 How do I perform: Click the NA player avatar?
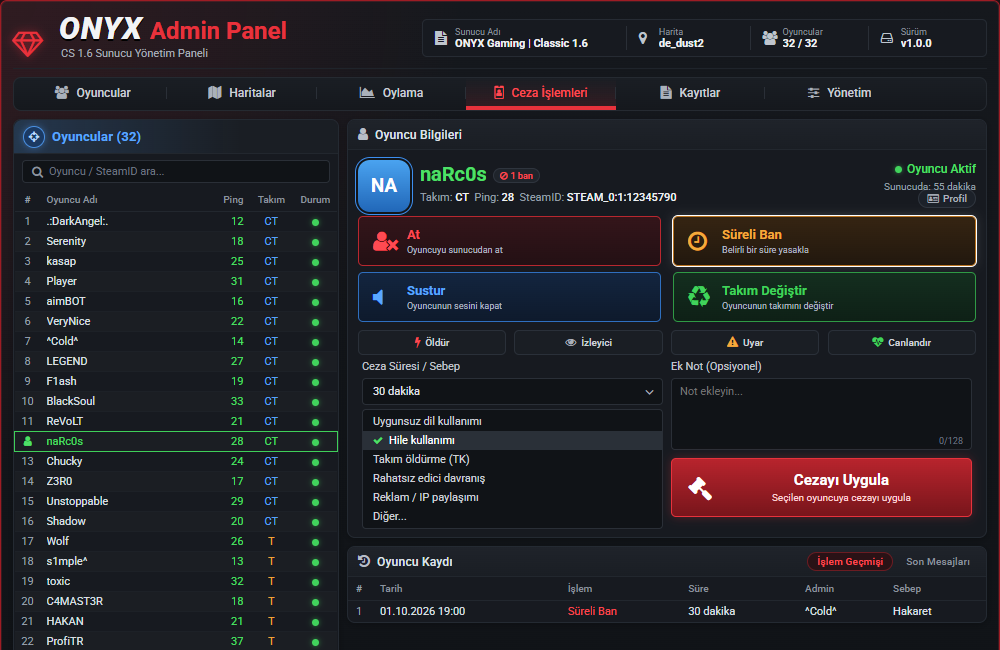point(384,186)
